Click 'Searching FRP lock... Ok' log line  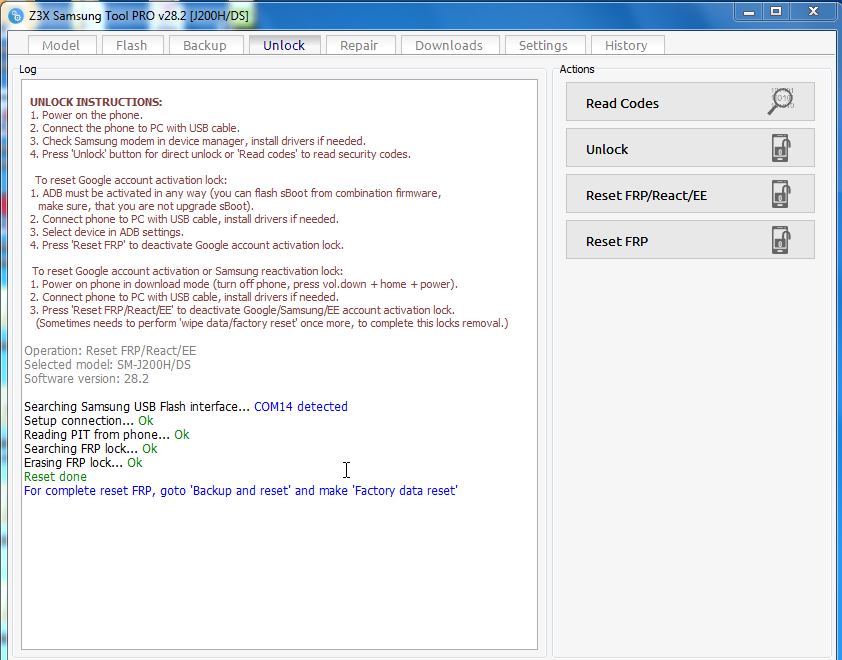point(91,448)
